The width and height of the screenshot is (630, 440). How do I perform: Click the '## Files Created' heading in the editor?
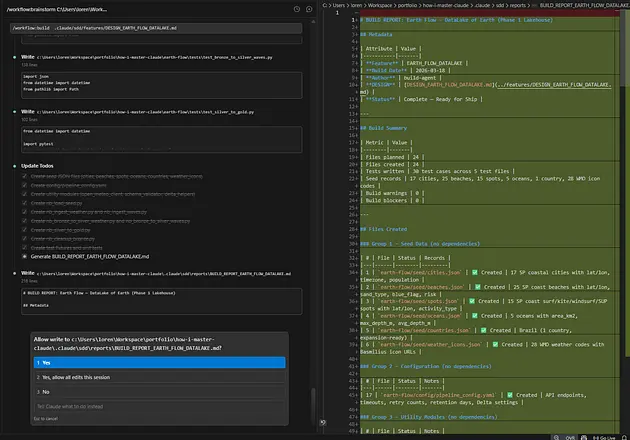[x=383, y=229]
